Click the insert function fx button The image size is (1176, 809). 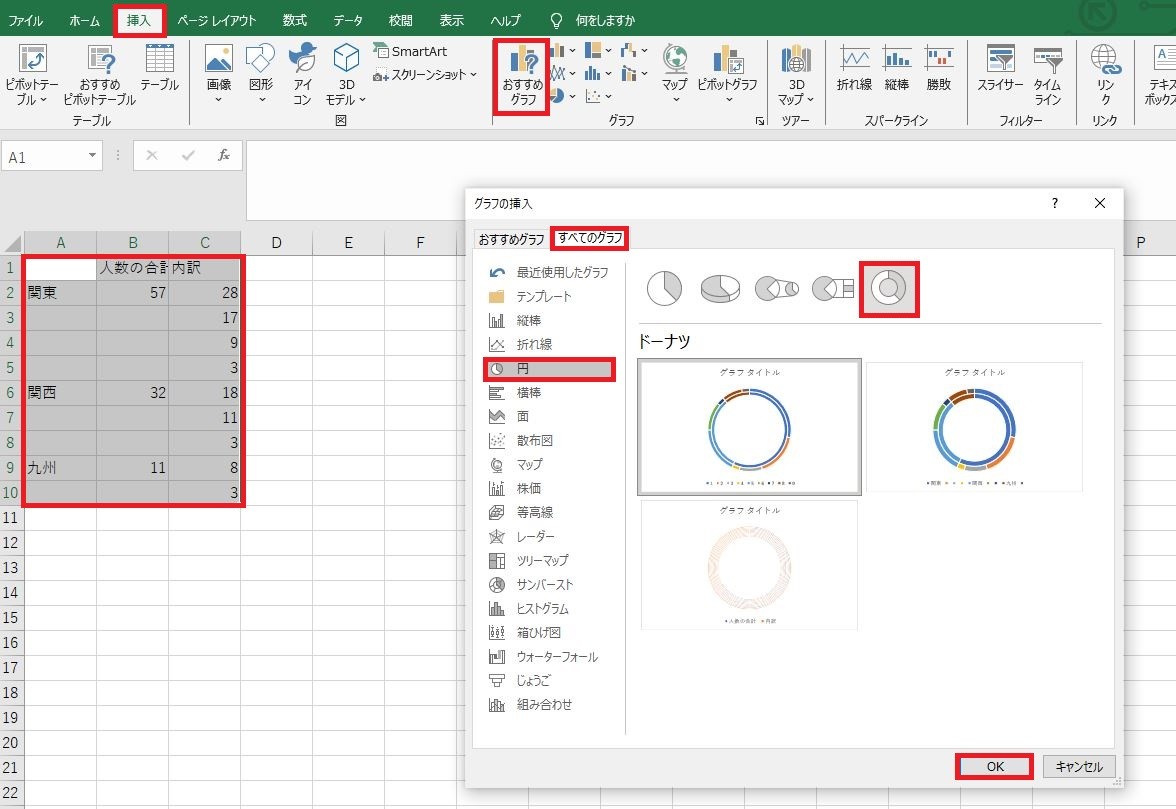click(224, 155)
